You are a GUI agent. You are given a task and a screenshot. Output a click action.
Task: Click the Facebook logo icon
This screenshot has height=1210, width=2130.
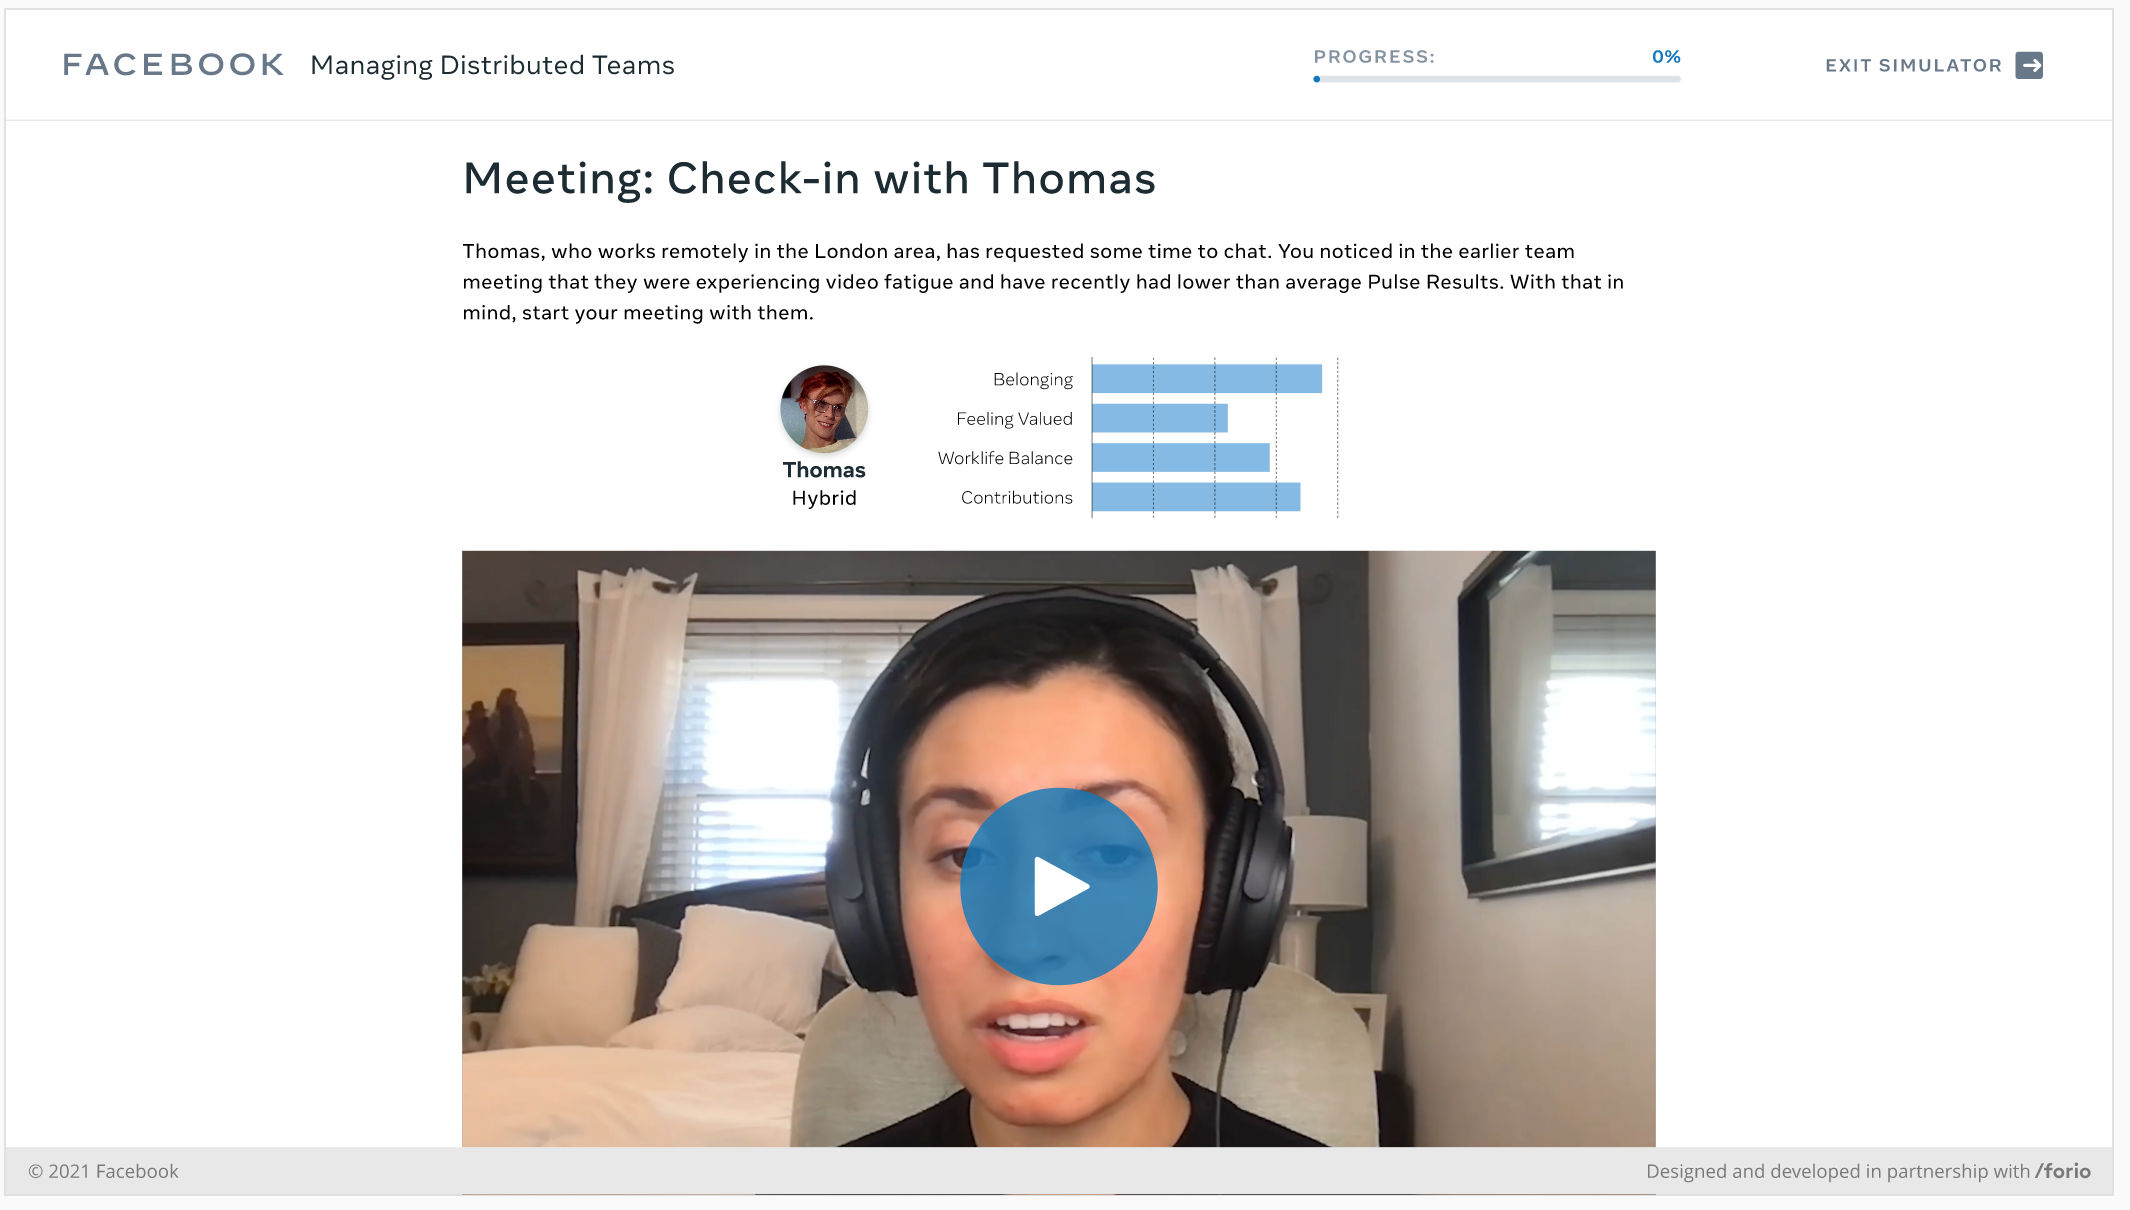click(x=173, y=63)
